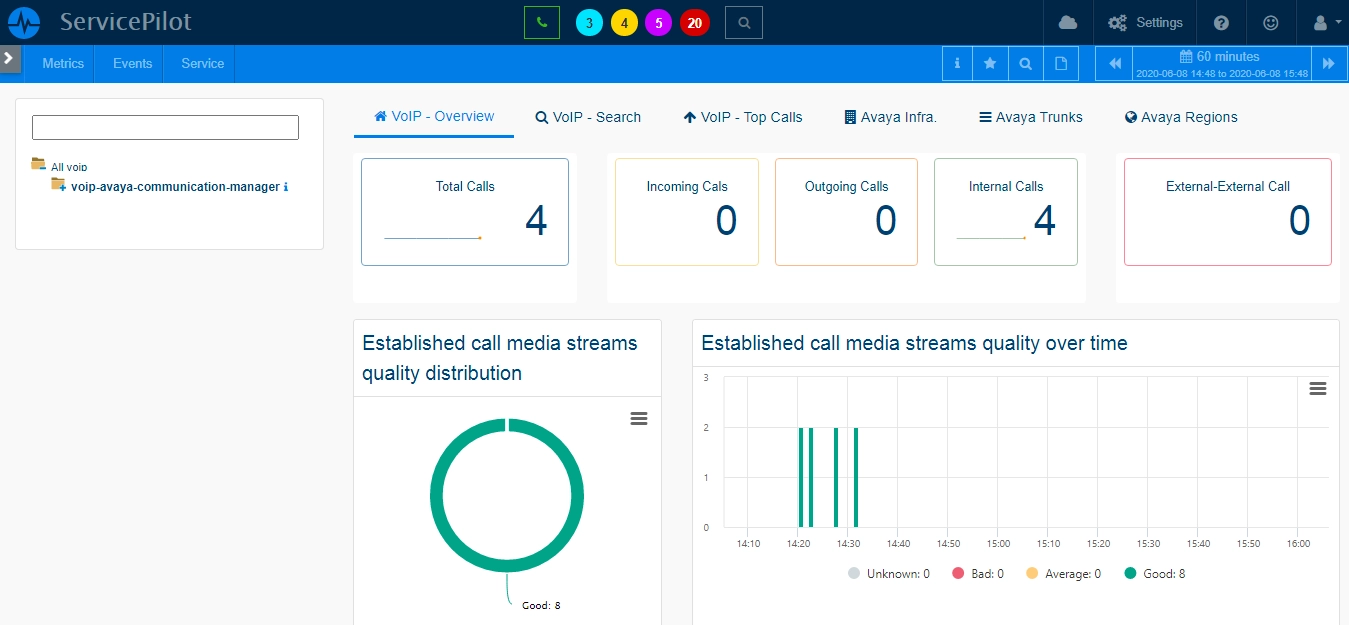Expand the left sidebar chevron
1349x625 pixels.
[x=9, y=58]
